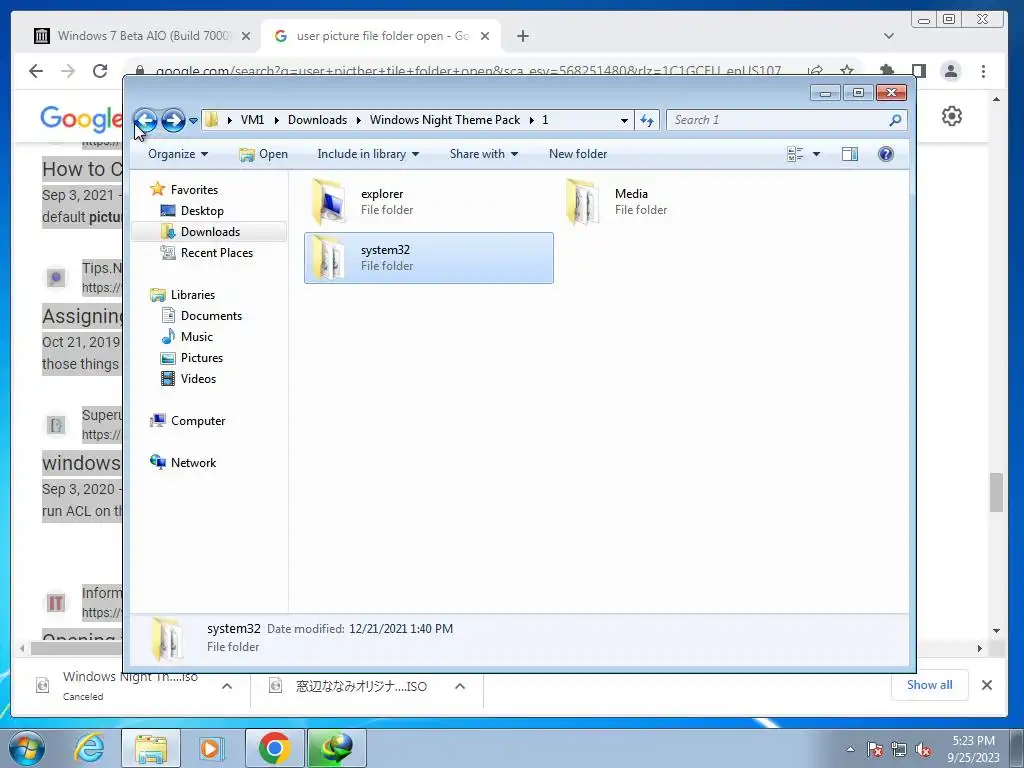
Task: Click the New folder button
Action: (x=578, y=154)
